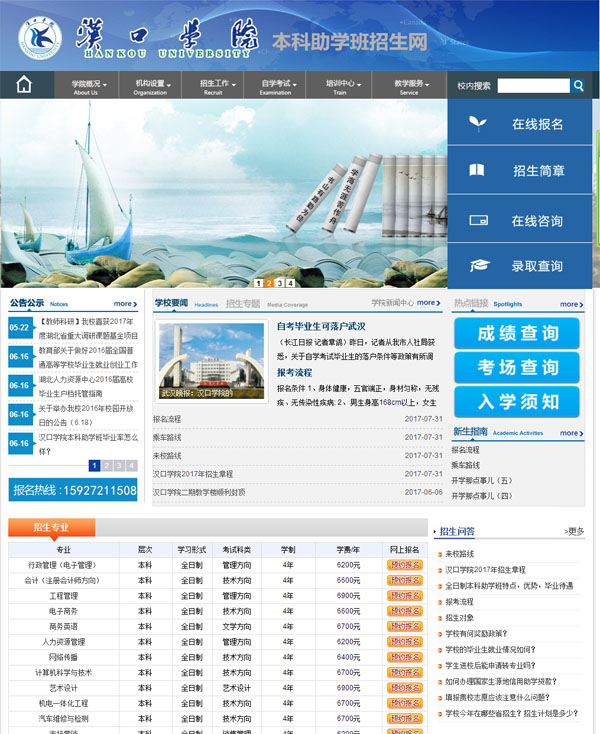600x734 pixels.
Task: Open 自考毕业生可落户武汉 headline
Action: tap(321, 327)
